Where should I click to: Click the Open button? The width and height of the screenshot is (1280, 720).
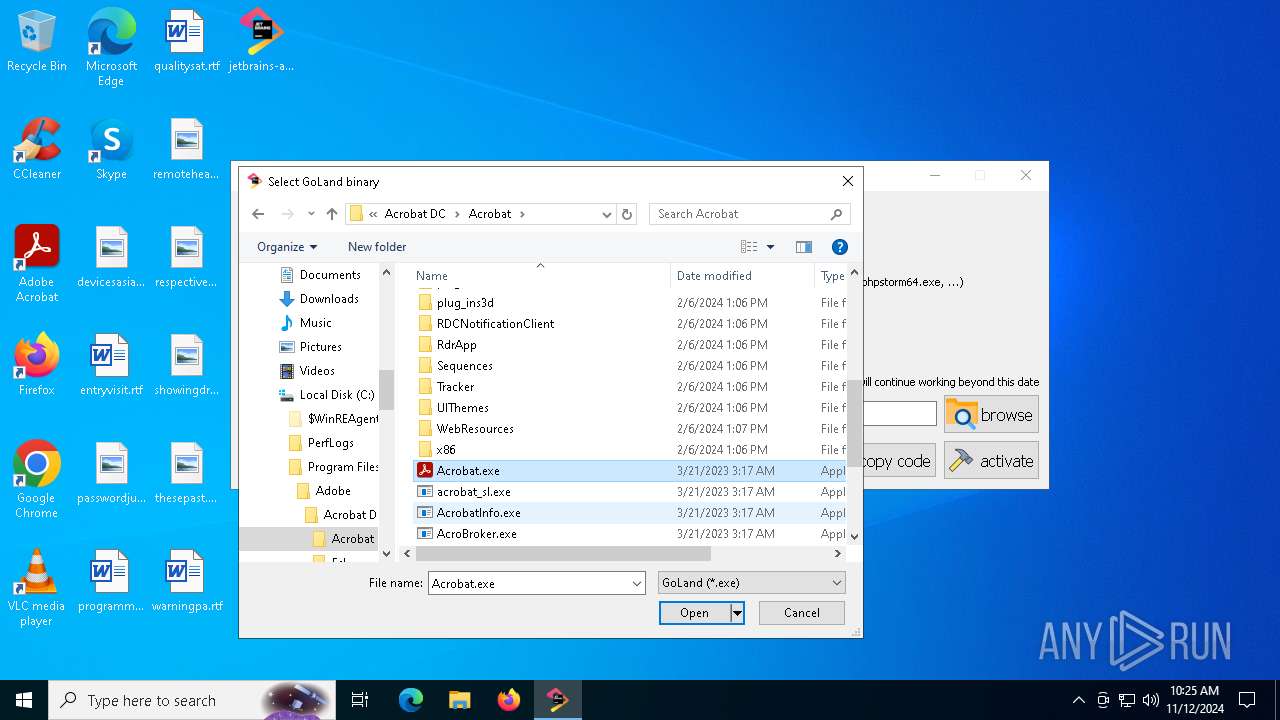(694, 613)
